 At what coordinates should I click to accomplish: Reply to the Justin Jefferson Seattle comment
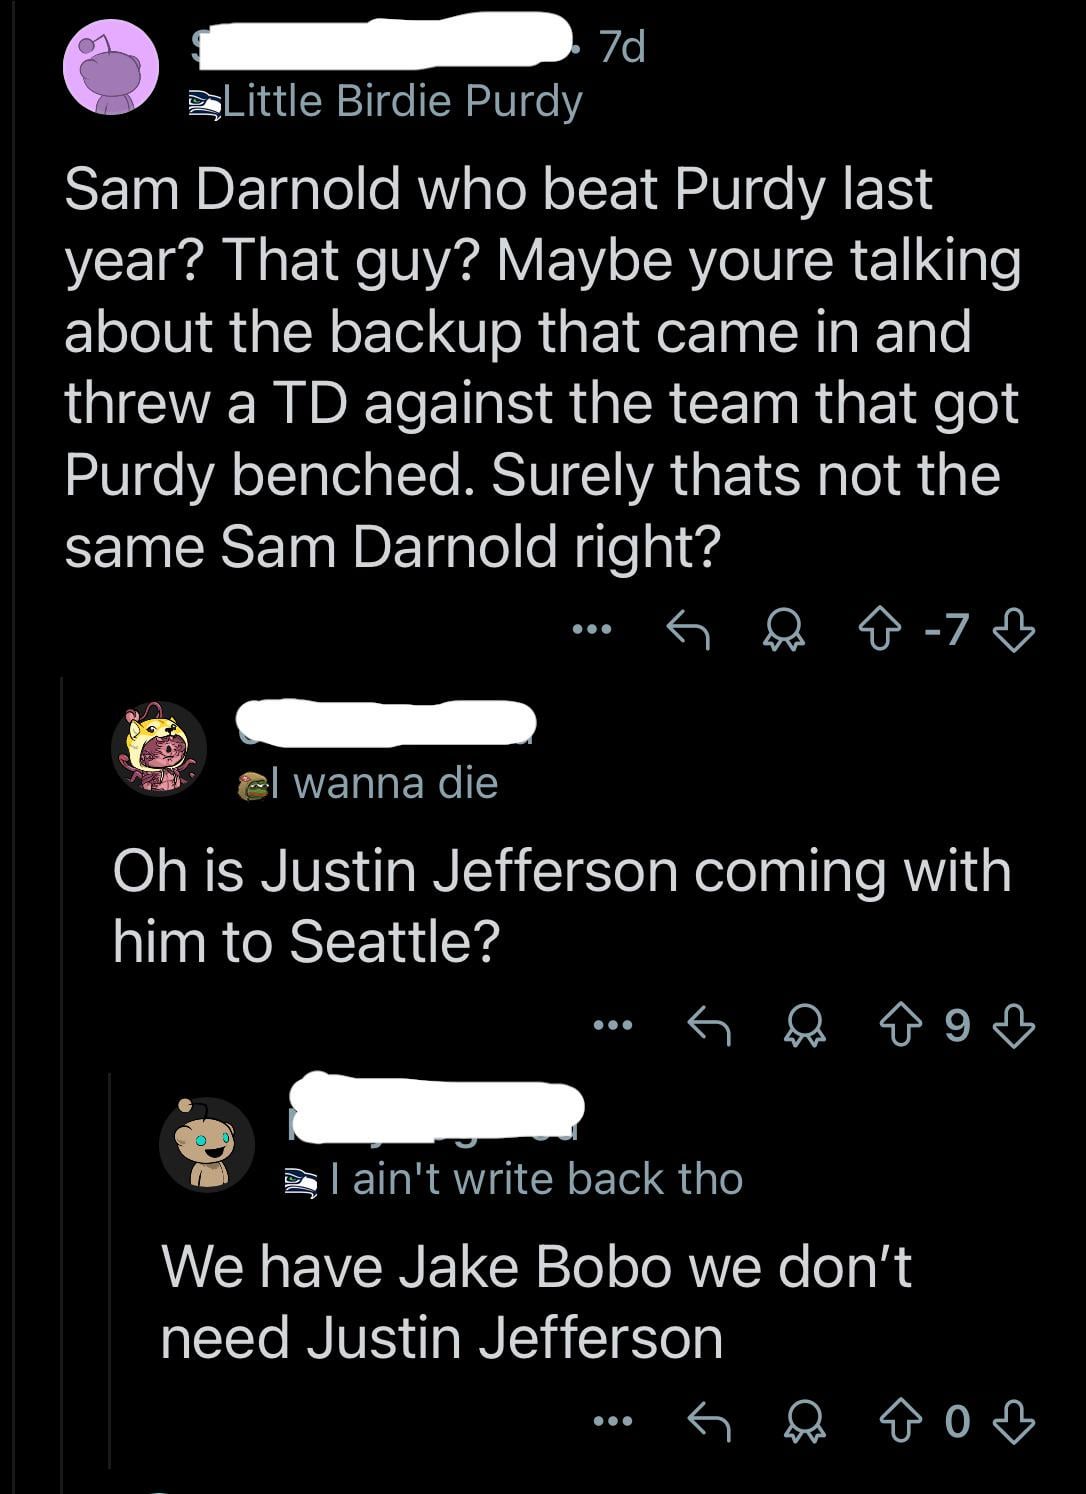[x=709, y=1025]
